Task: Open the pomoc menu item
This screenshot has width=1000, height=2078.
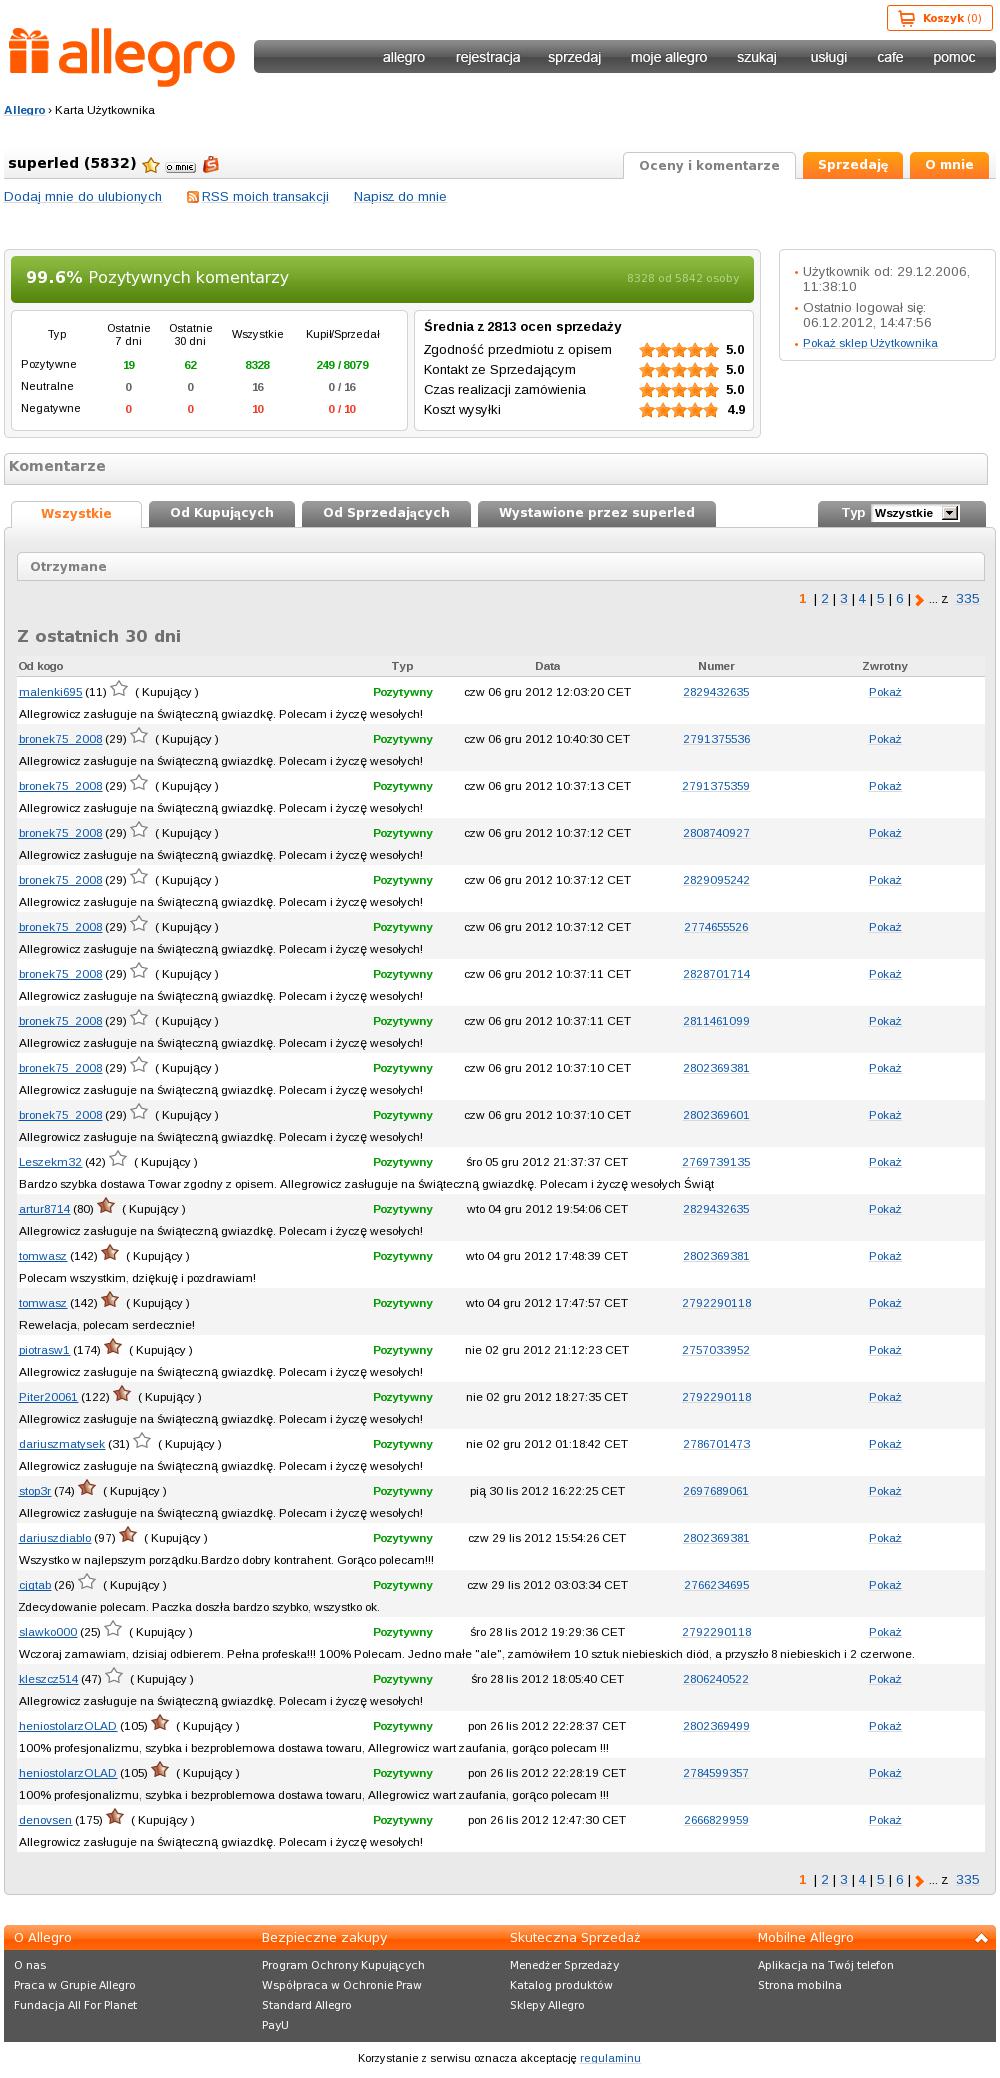Action: [x=954, y=57]
